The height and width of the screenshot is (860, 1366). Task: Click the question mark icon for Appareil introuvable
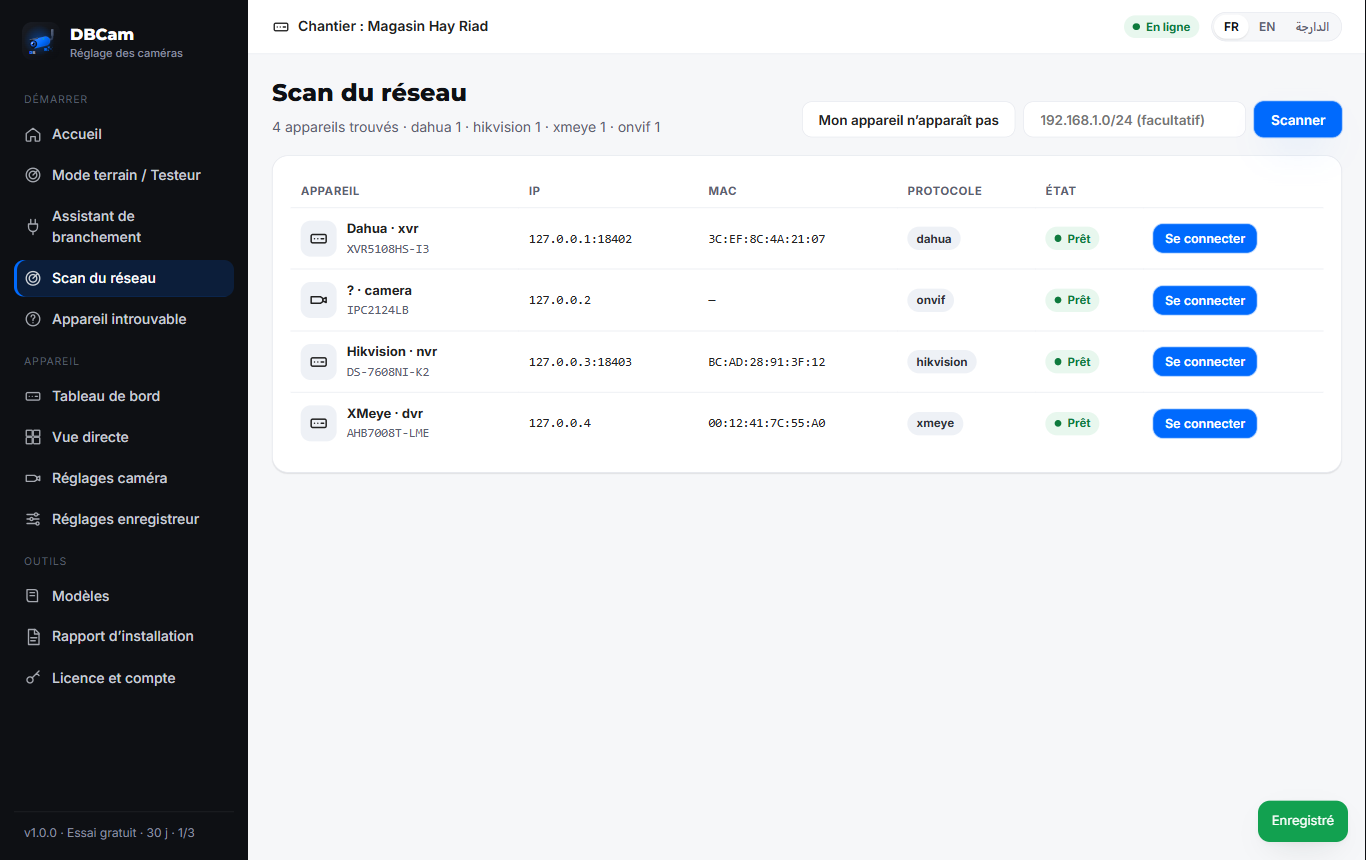(x=33, y=320)
